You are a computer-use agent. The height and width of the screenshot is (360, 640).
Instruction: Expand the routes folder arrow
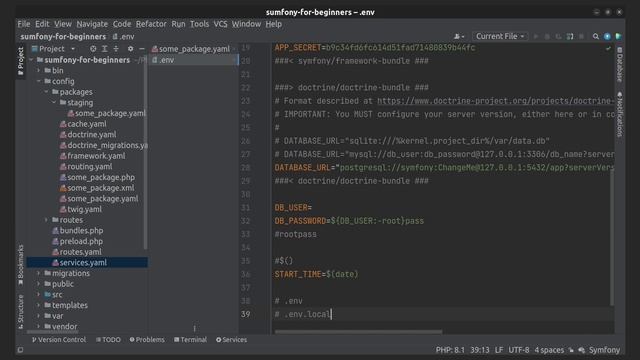pyautogui.click(x=46, y=220)
